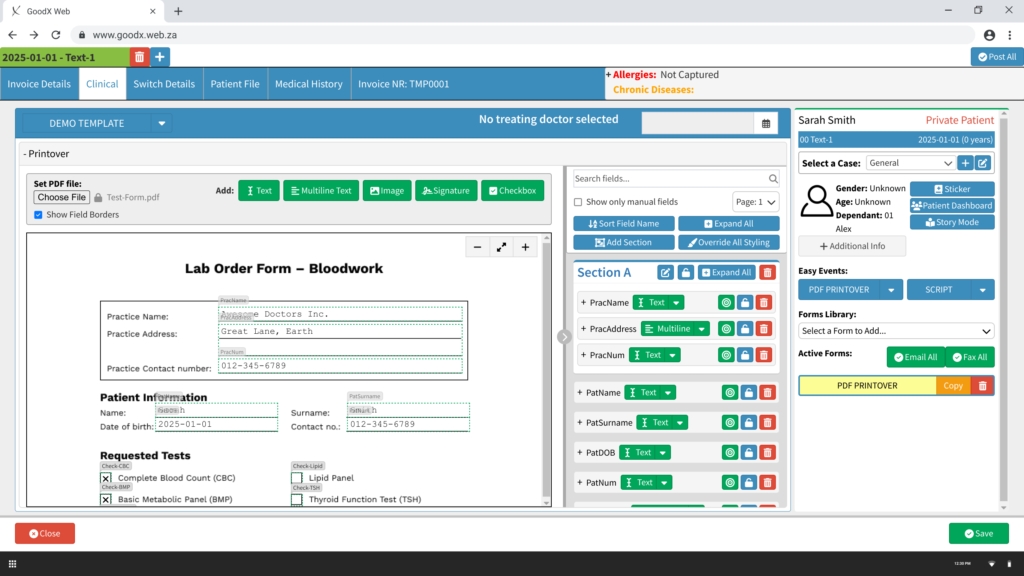Zoom in the PDF preview
The width and height of the screenshot is (1024, 576).
coord(525,247)
